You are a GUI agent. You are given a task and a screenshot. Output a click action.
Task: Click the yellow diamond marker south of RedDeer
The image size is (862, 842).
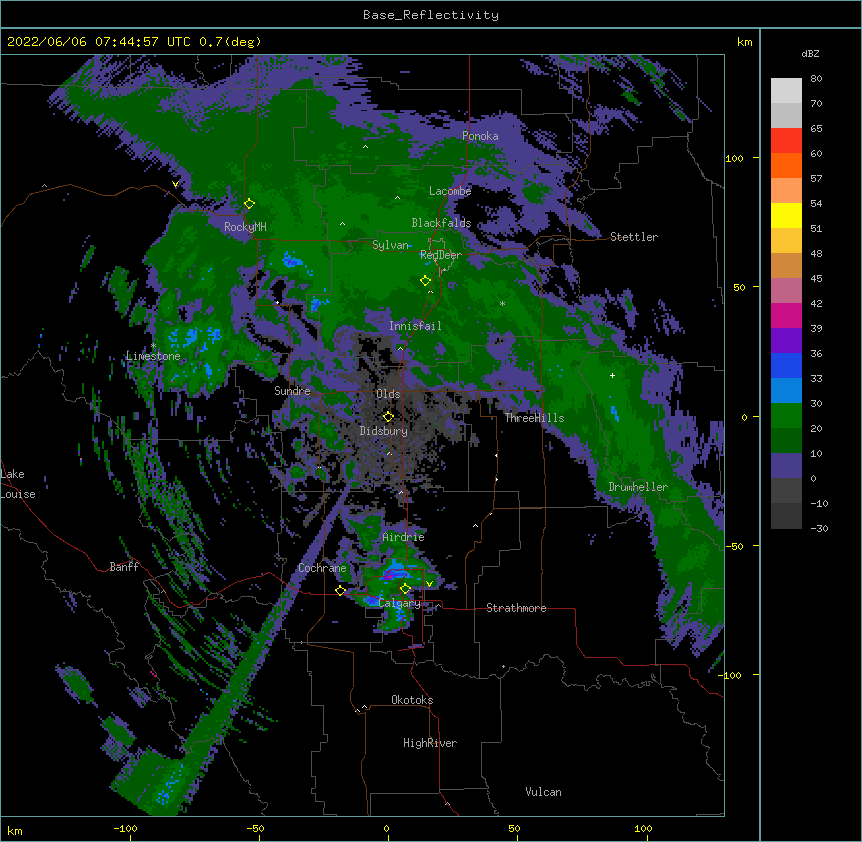click(x=425, y=281)
